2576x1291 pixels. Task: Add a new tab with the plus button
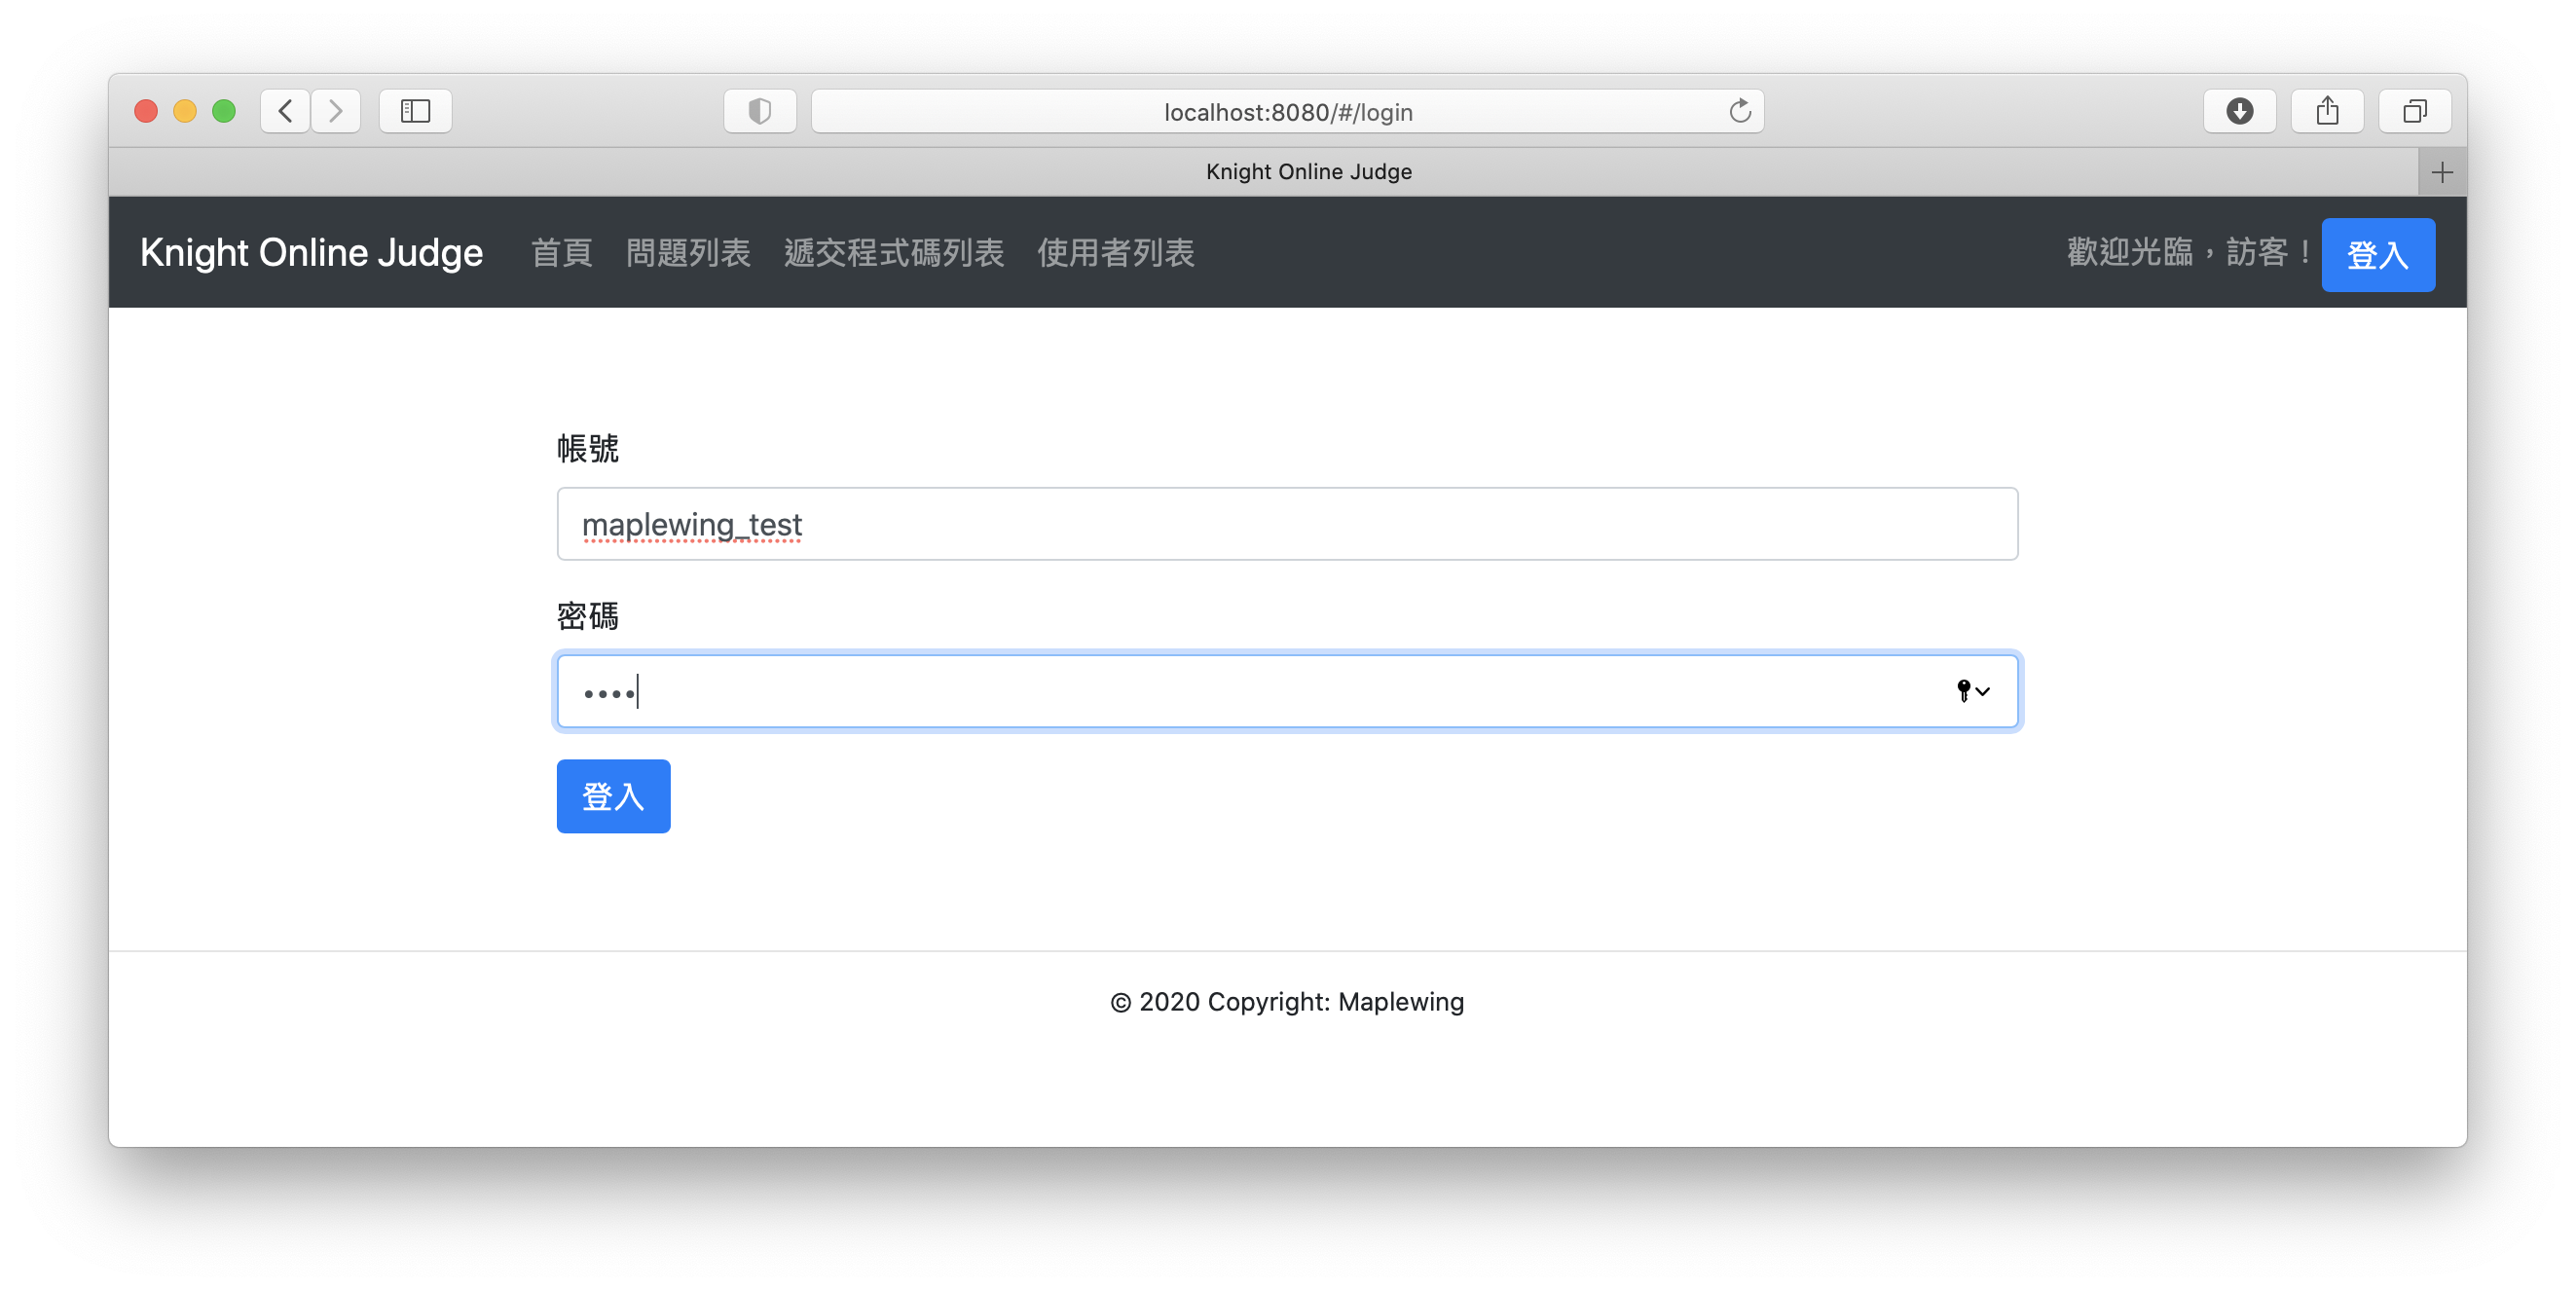[2442, 172]
